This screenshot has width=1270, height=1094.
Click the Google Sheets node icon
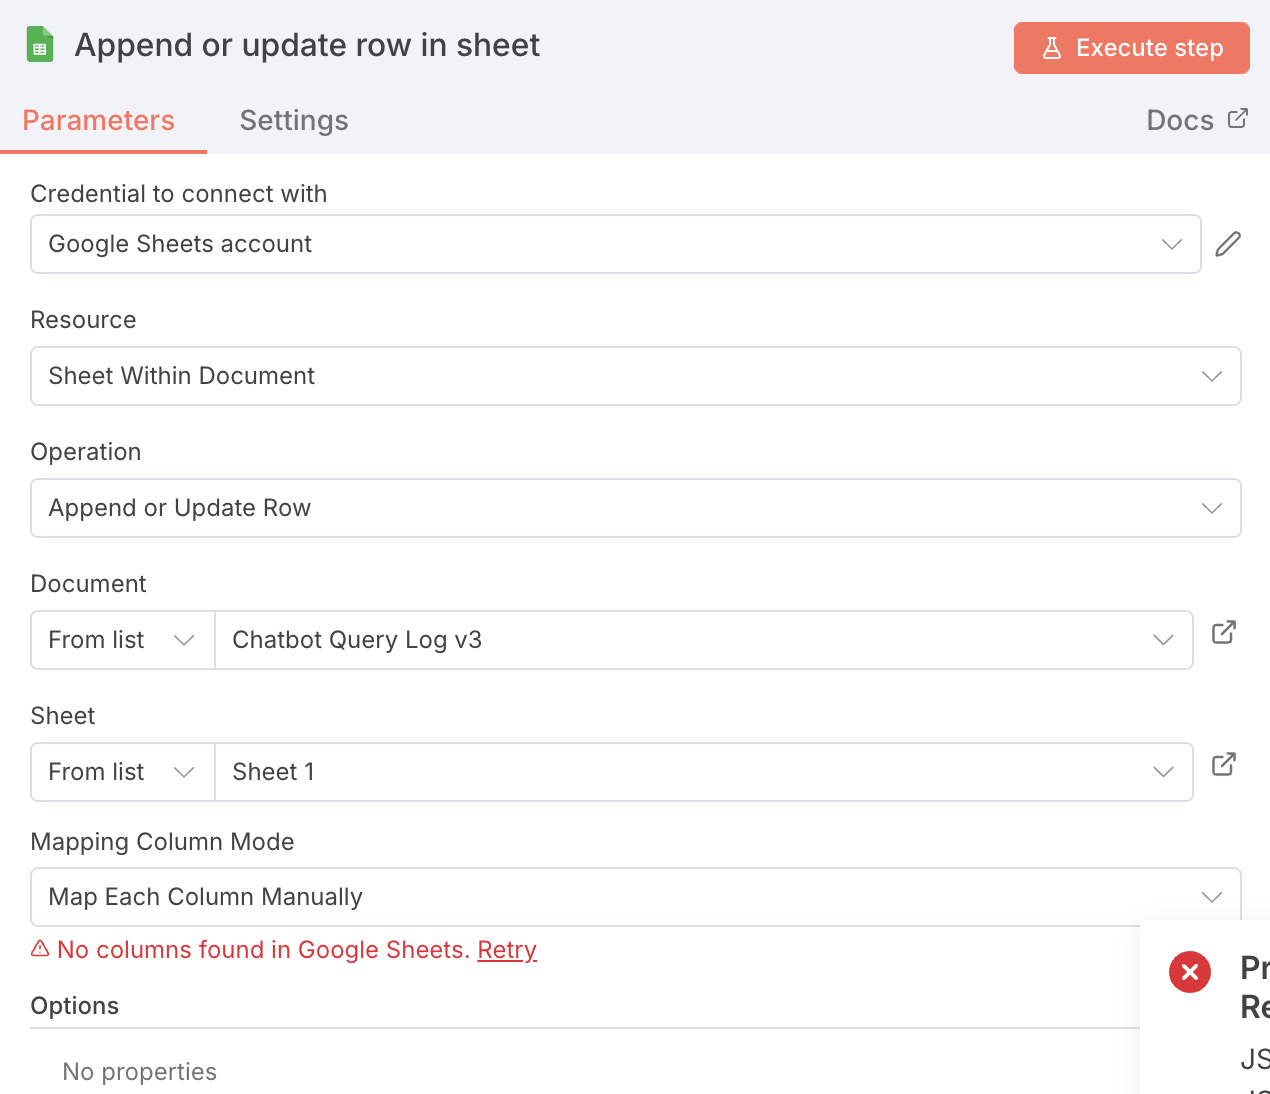[40, 45]
